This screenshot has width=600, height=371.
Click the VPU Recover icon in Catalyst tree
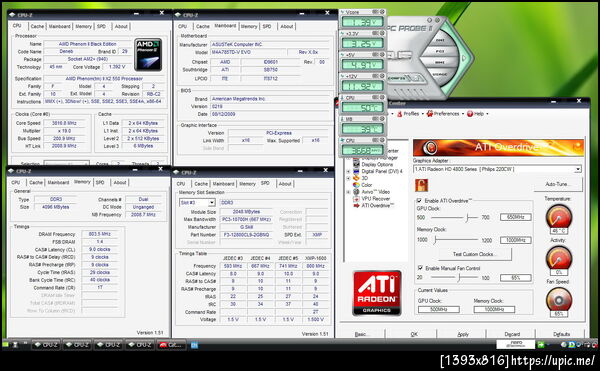[x=356, y=199]
